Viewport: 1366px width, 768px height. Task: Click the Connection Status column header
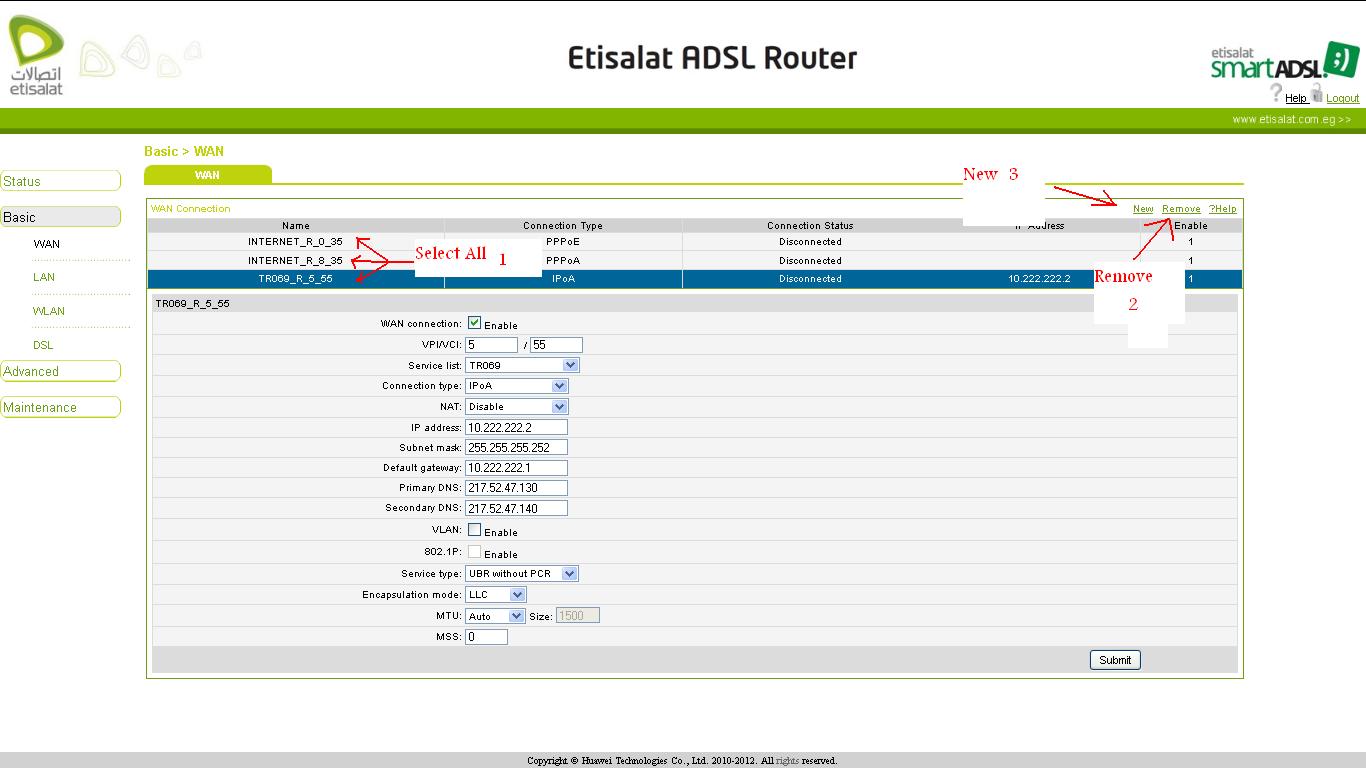click(811, 226)
